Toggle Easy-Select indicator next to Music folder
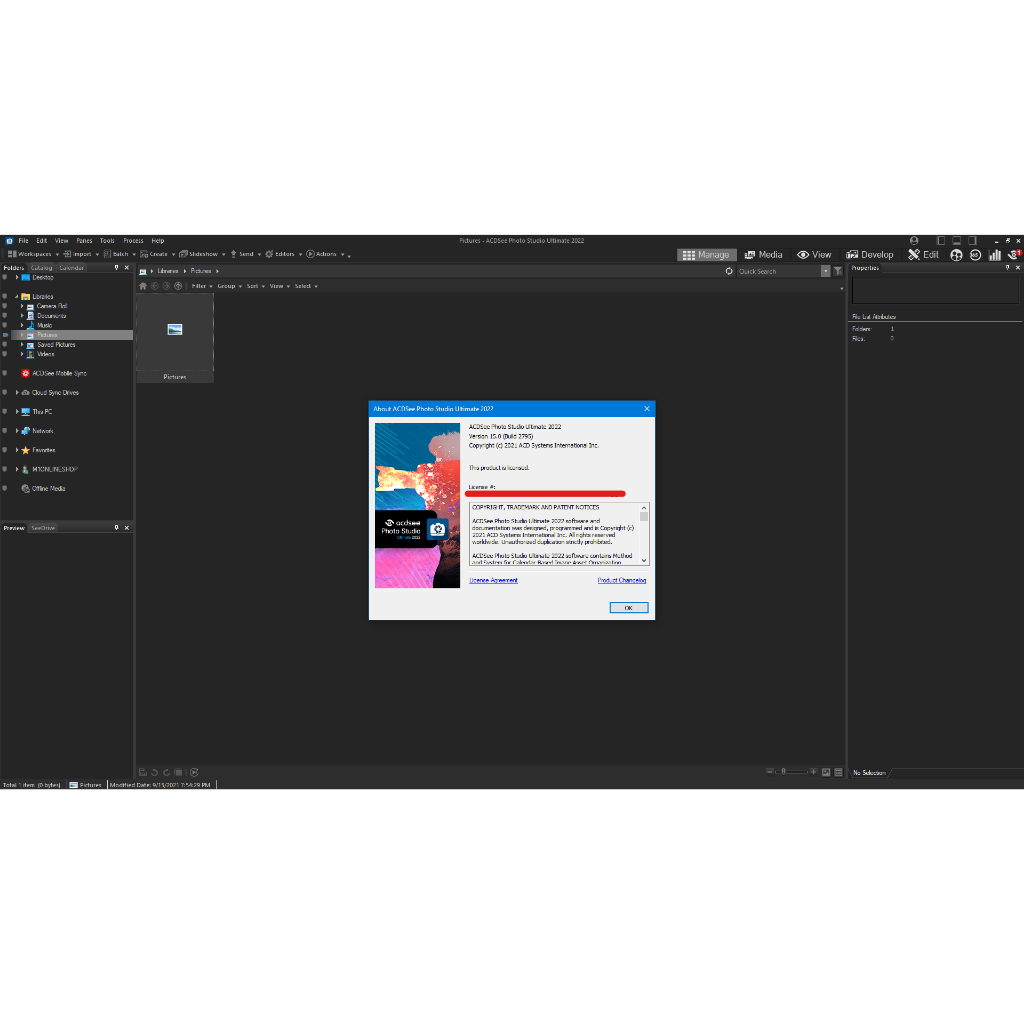Viewport: 1024px width, 1024px height. pos(5,325)
